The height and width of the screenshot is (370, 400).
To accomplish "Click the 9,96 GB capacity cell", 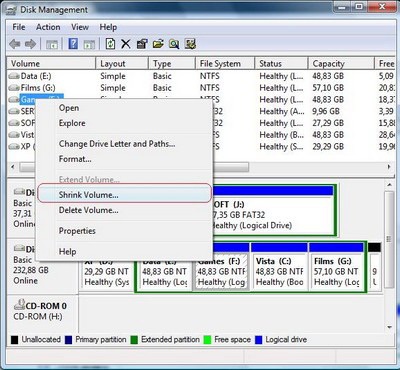I will [x=326, y=111].
